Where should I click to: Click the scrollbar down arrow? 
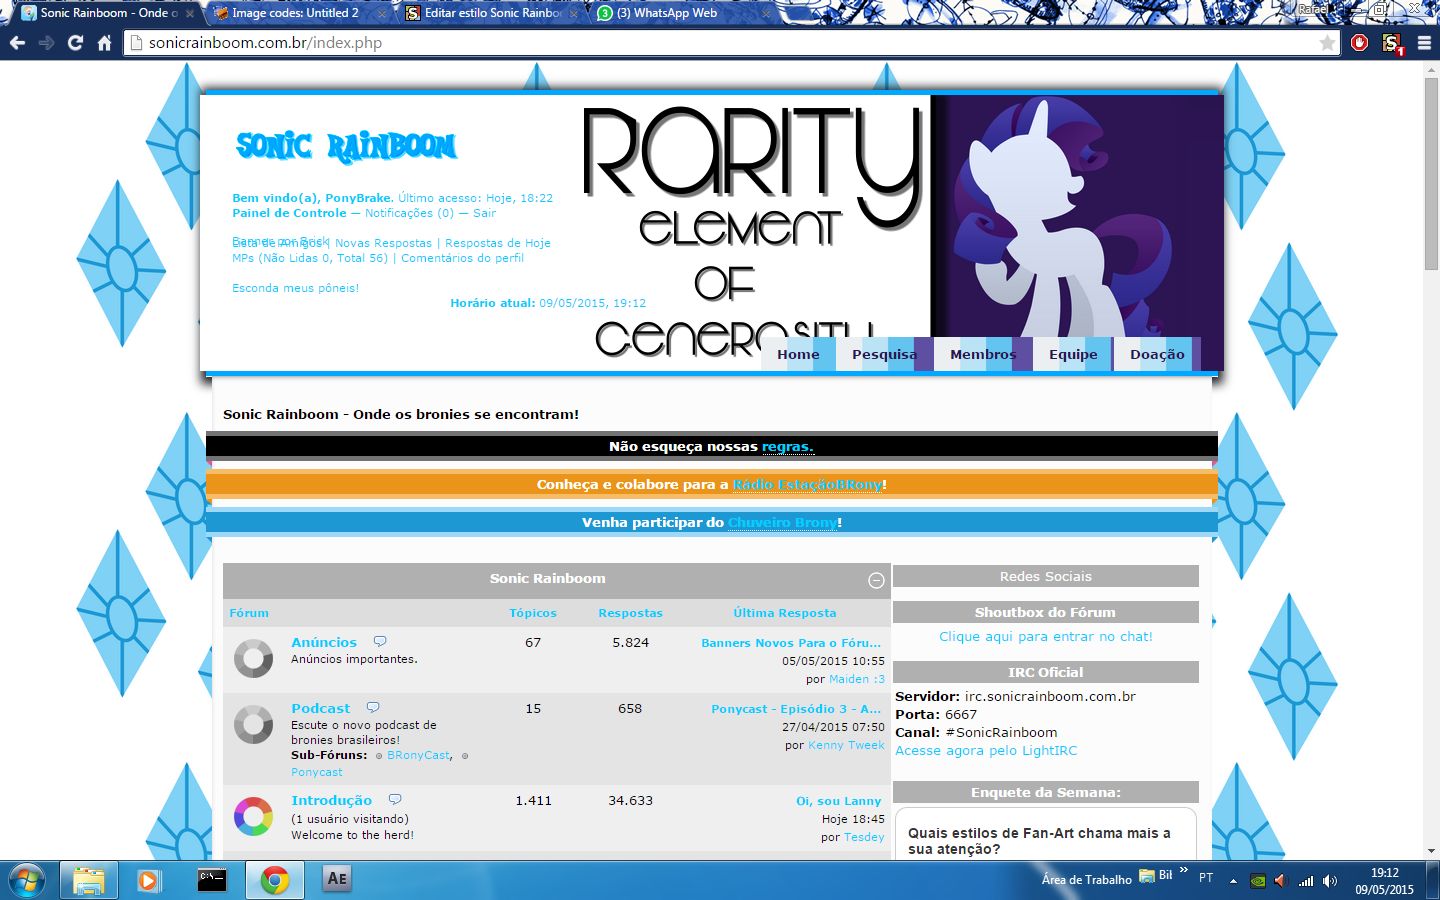pyautogui.click(x=1431, y=851)
